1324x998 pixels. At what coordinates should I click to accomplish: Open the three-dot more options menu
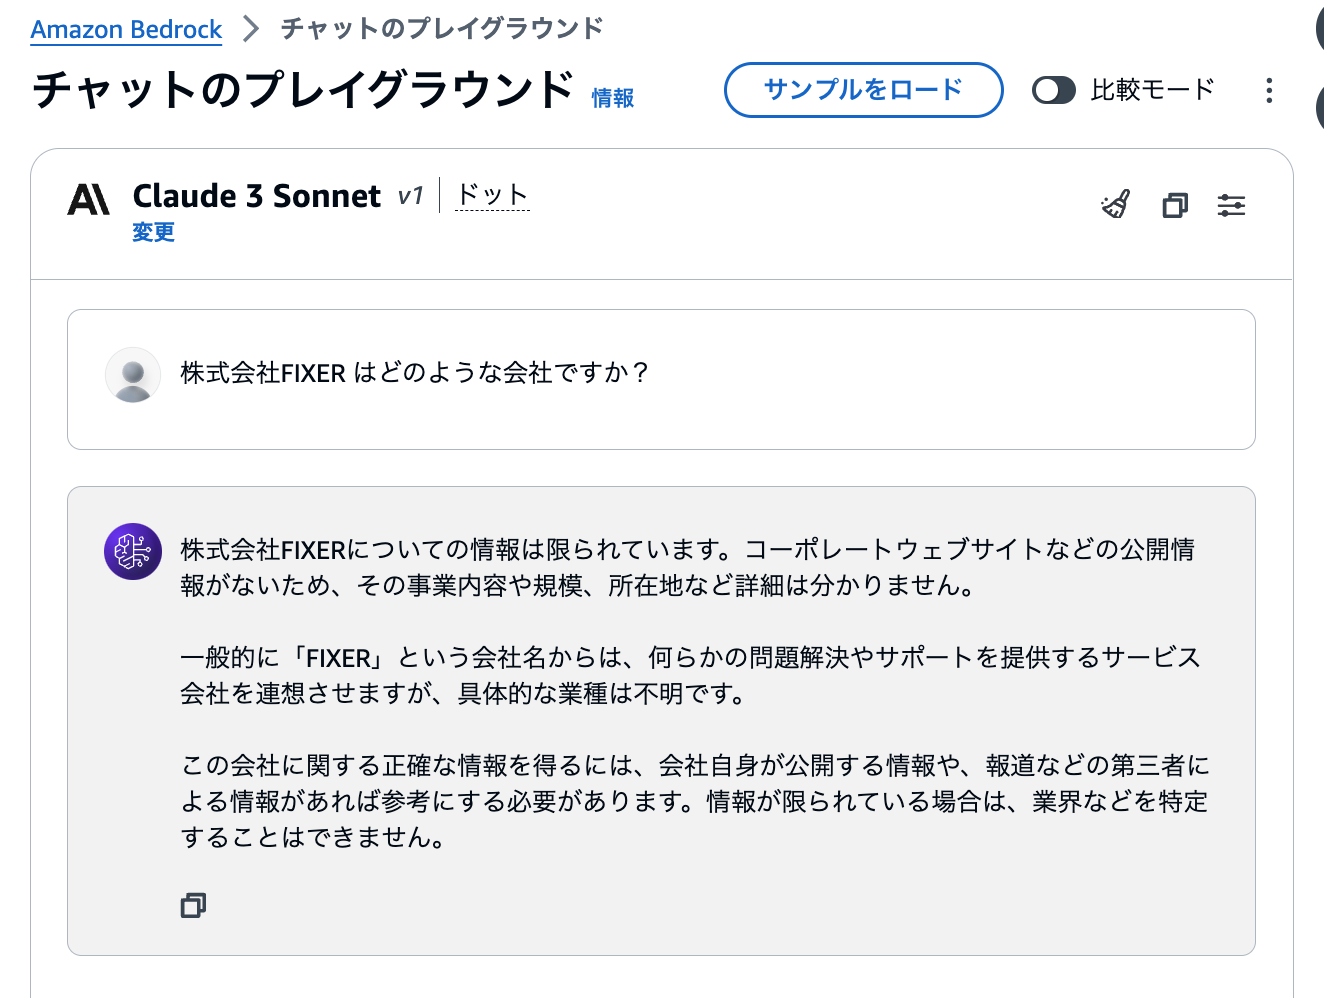1269,91
